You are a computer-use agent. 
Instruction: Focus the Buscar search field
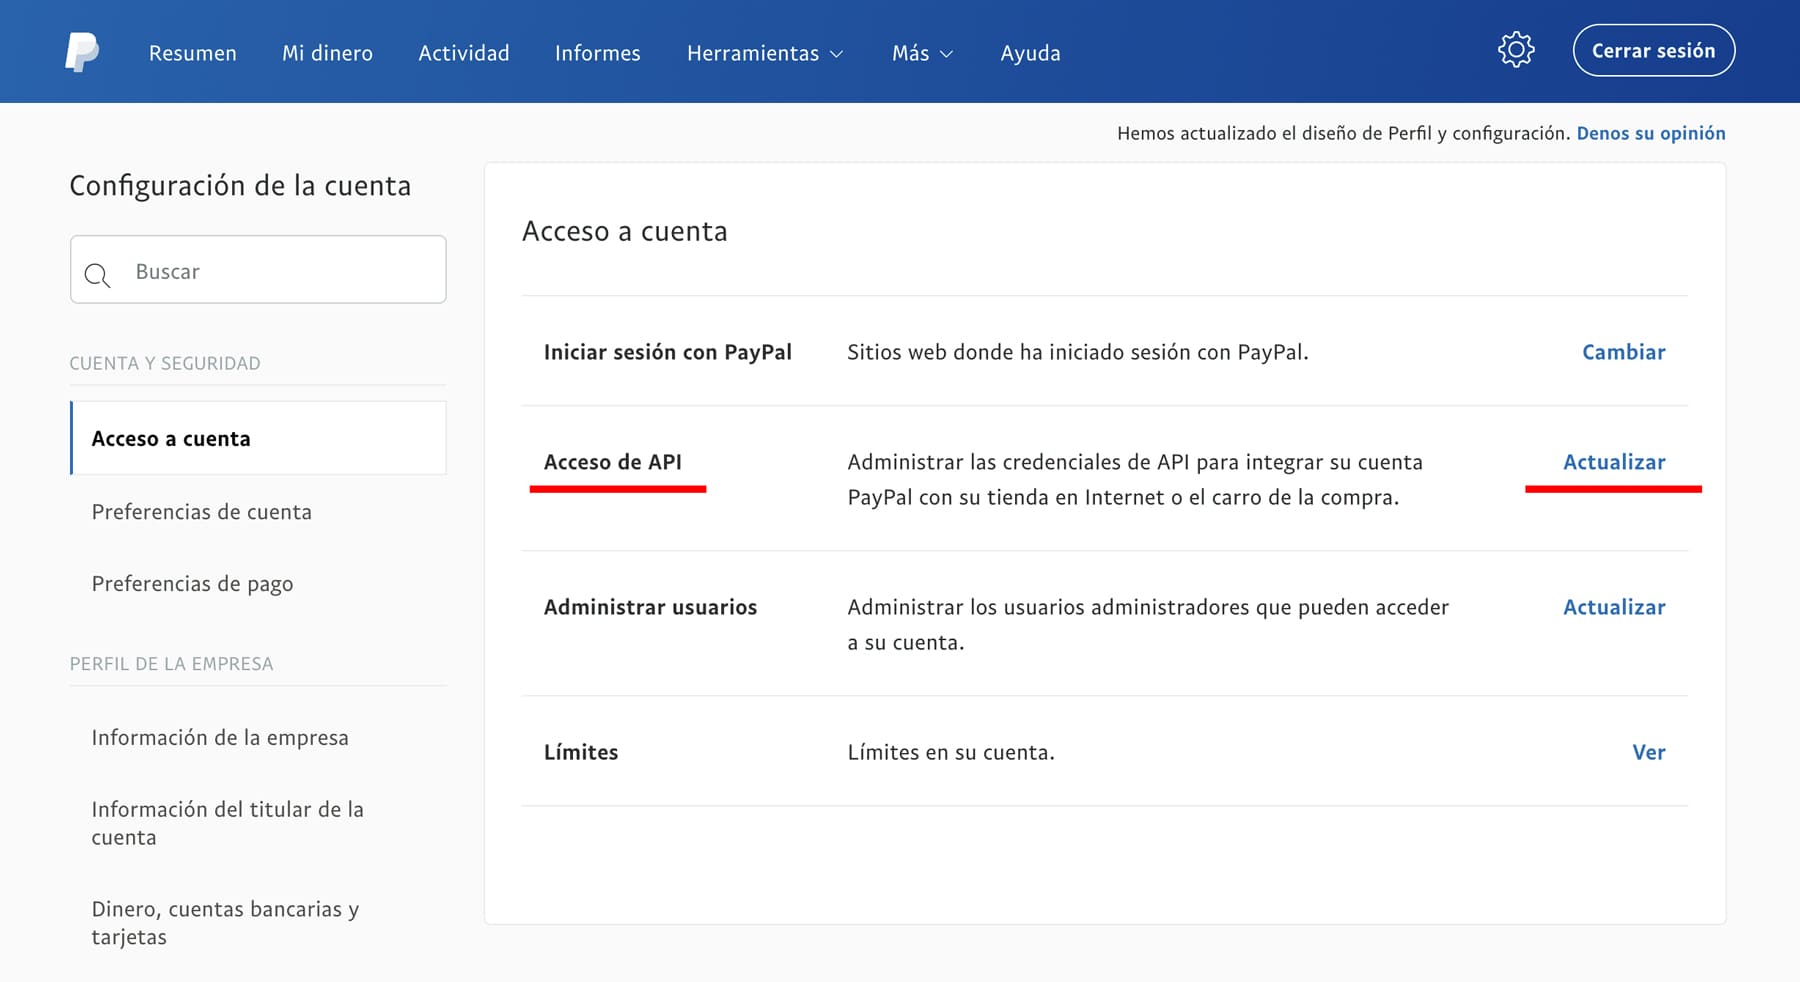tap(258, 270)
